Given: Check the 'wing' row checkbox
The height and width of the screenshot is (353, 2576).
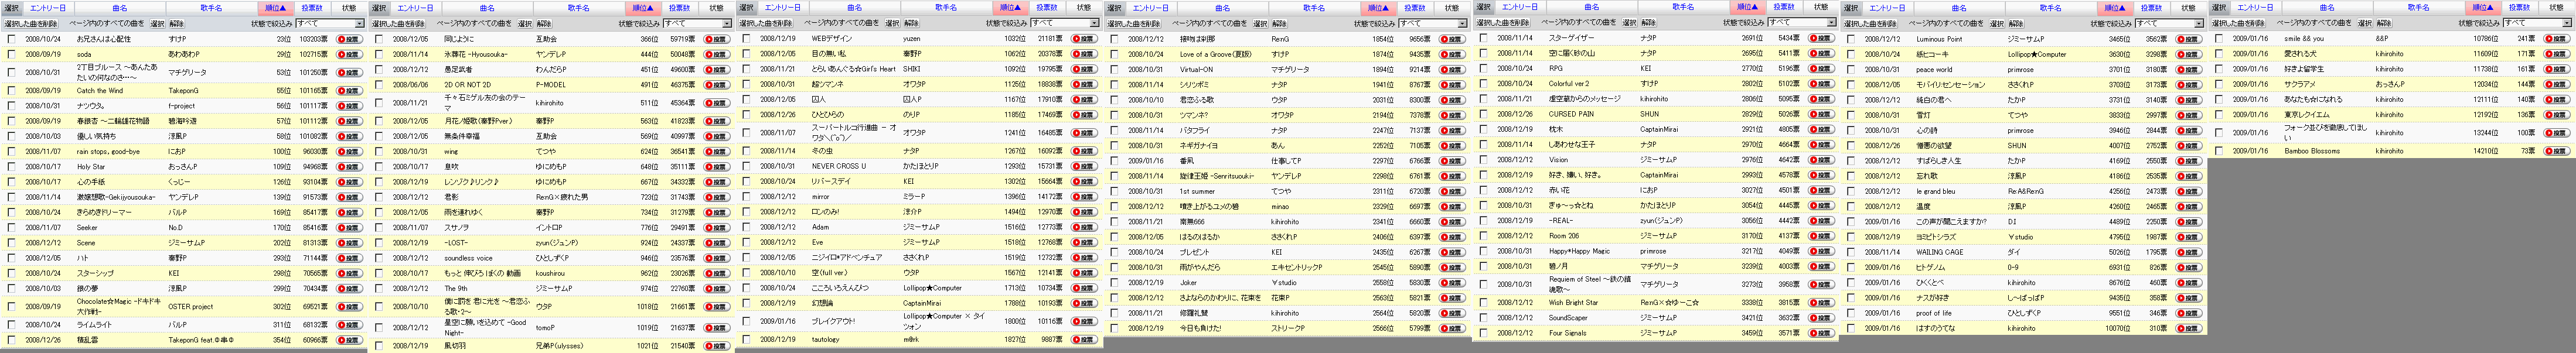Looking at the screenshot, I should point(378,152).
